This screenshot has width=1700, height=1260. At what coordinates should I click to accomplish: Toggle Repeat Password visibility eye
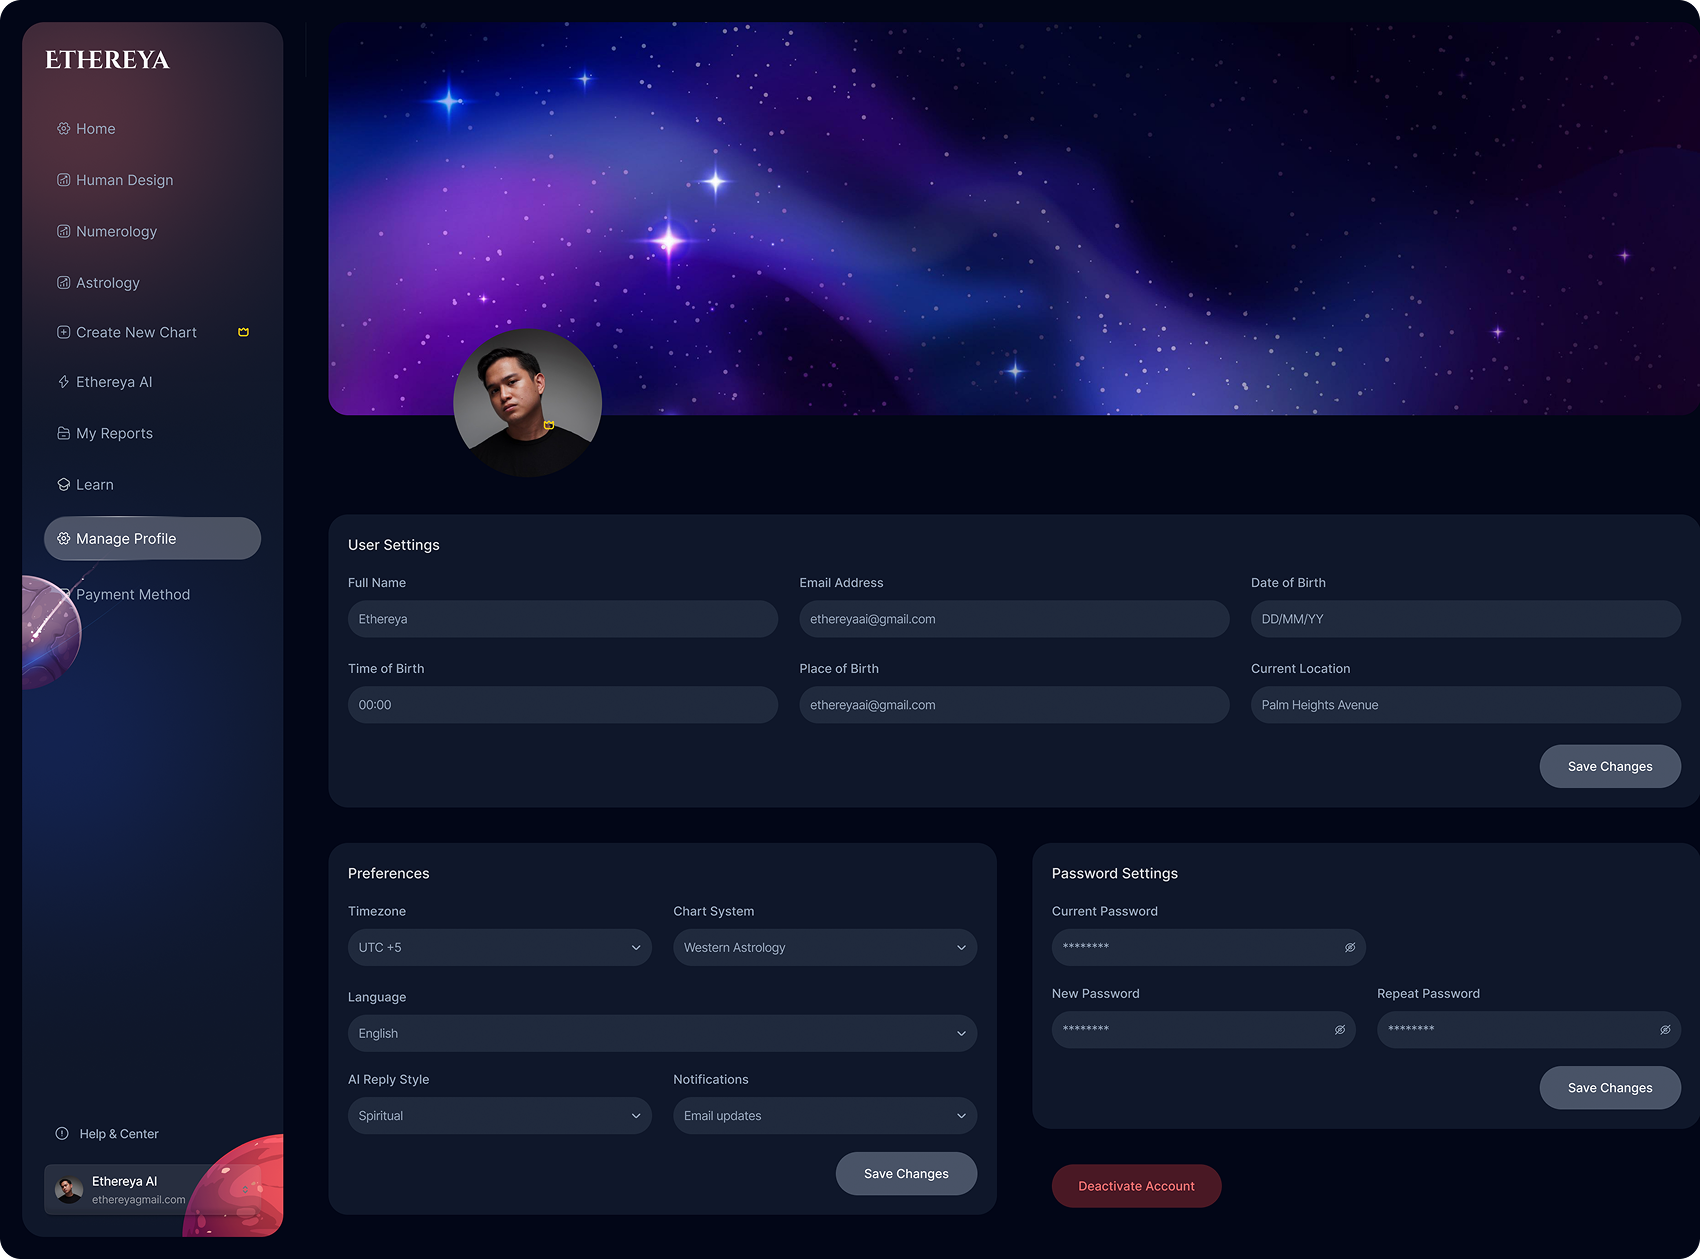pyautogui.click(x=1665, y=1030)
